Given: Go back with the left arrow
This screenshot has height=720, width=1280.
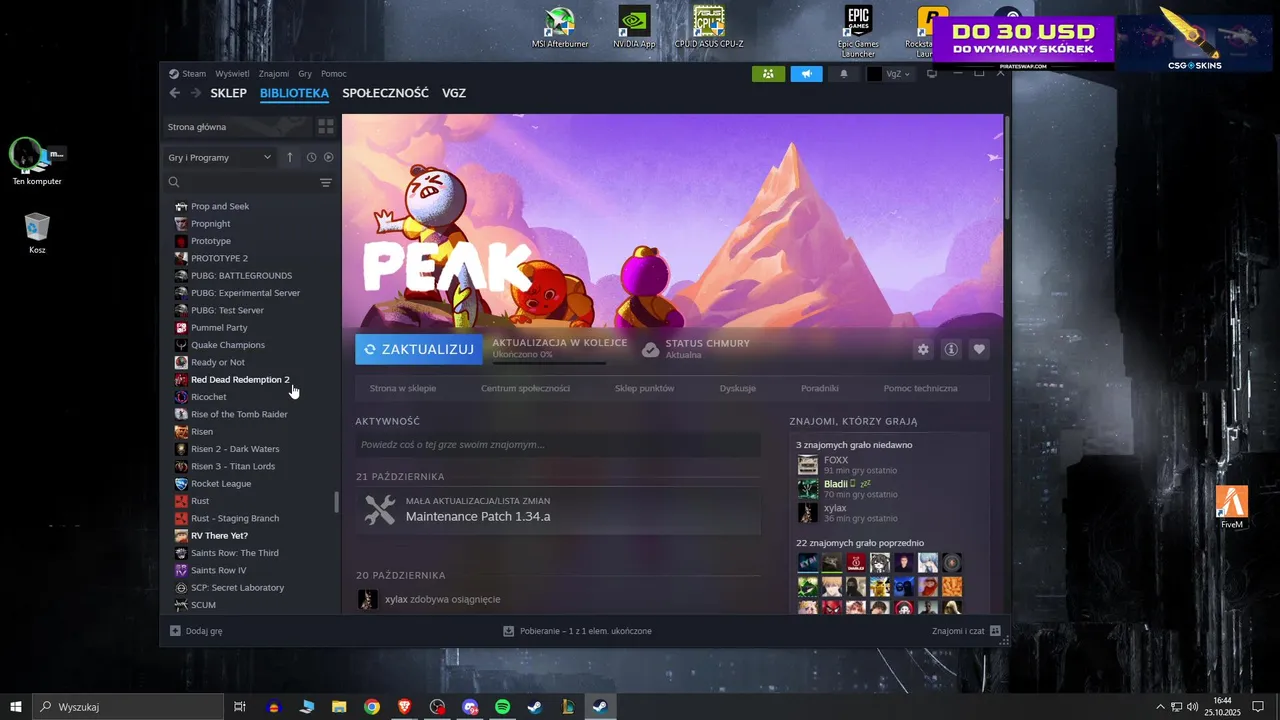Looking at the screenshot, I should point(175,93).
